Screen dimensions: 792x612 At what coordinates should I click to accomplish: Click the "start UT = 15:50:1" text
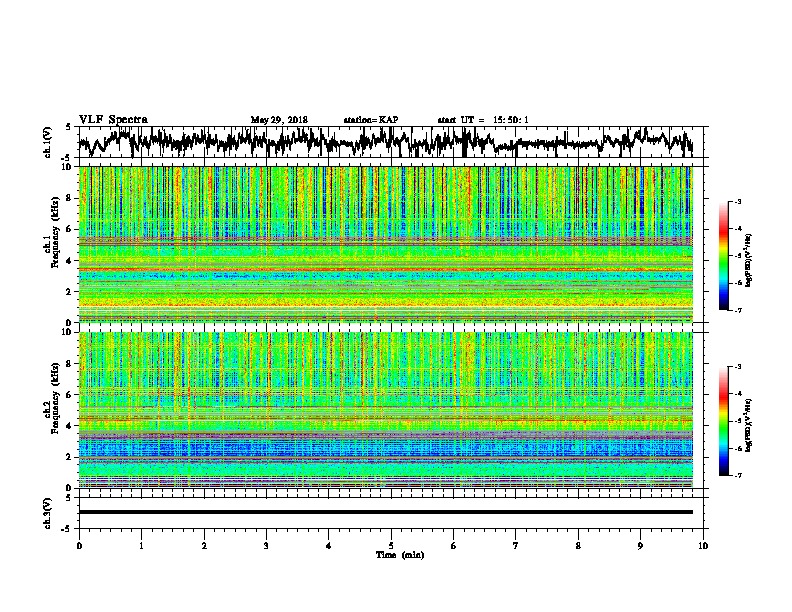click(483, 120)
